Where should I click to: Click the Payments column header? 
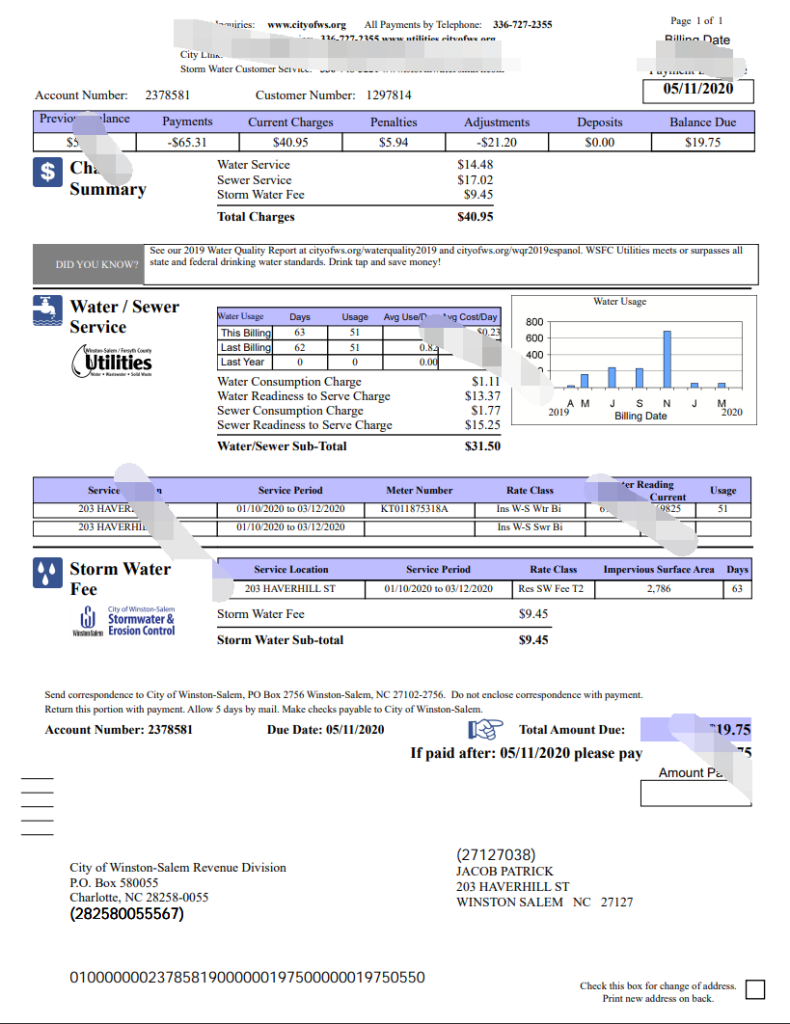coord(187,121)
